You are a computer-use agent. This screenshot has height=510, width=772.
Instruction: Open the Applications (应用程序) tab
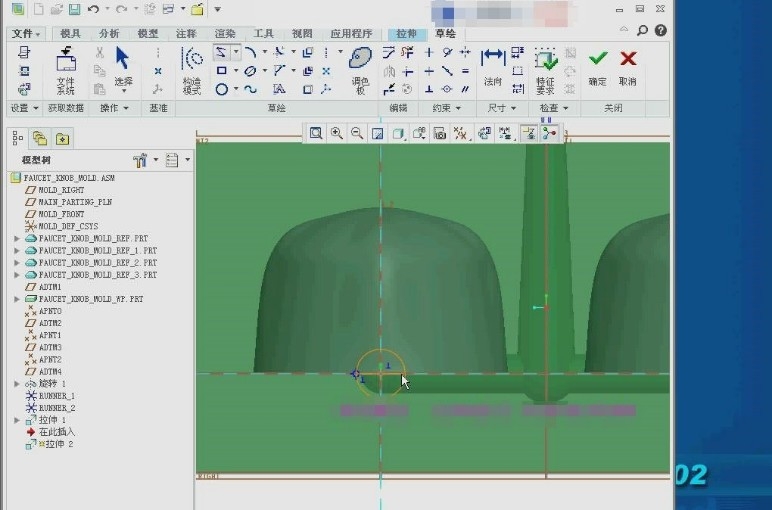[x=351, y=33]
